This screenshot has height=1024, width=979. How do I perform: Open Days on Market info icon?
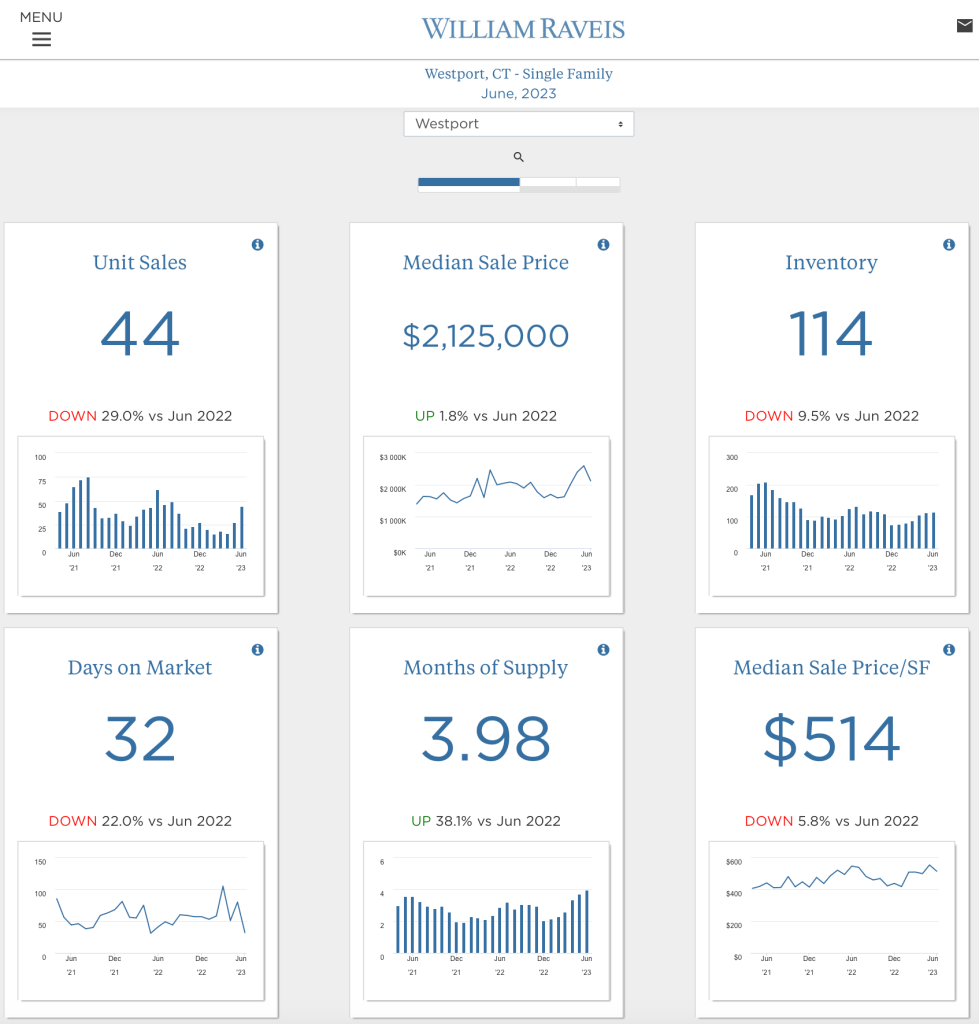pyautogui.click(x=257, y=650)
